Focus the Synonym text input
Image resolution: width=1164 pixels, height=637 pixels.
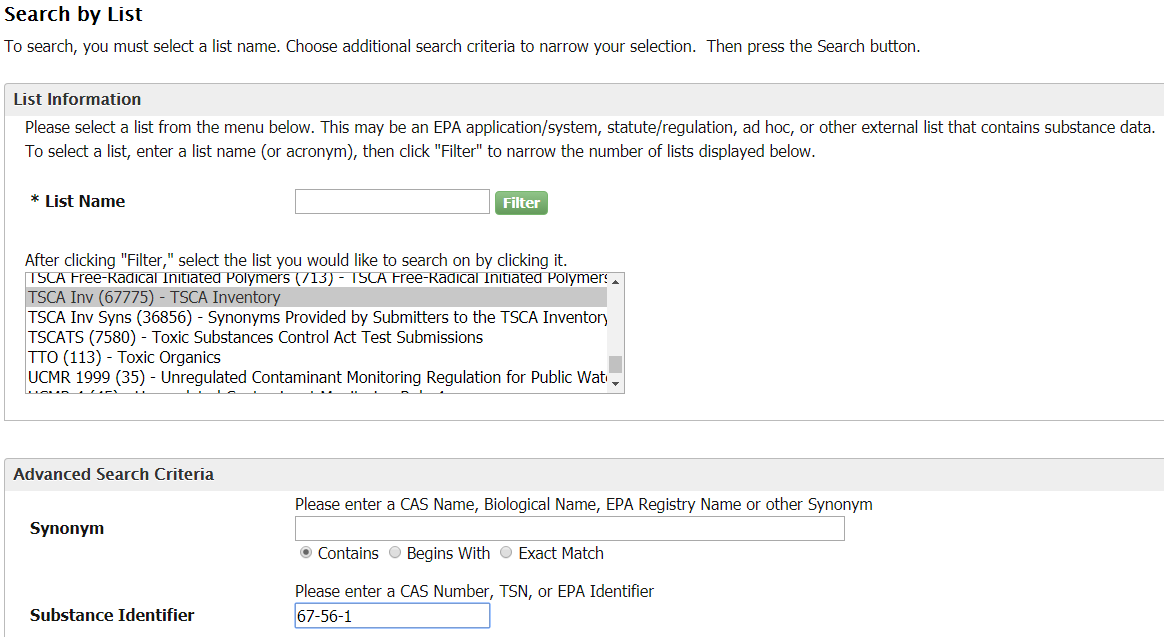pos(569,528)
